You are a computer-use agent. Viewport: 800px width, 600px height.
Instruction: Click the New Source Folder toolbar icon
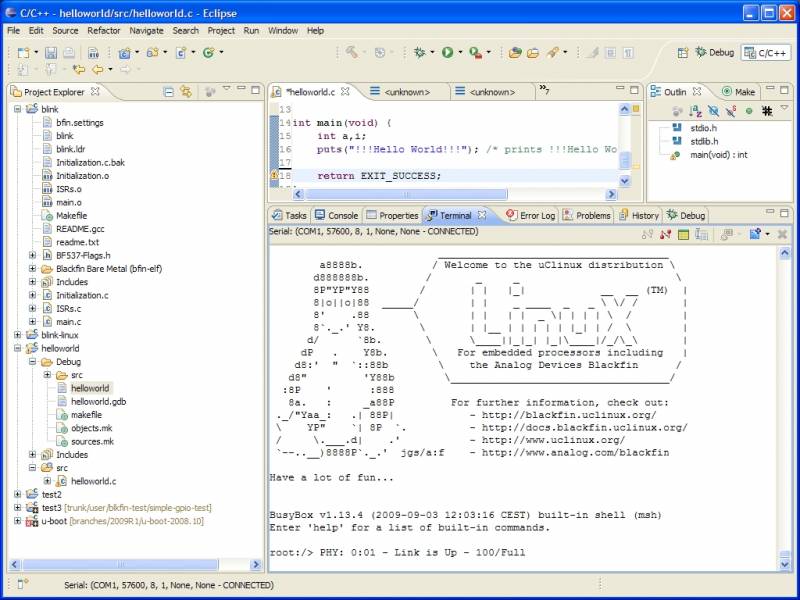tap(152, 52)
